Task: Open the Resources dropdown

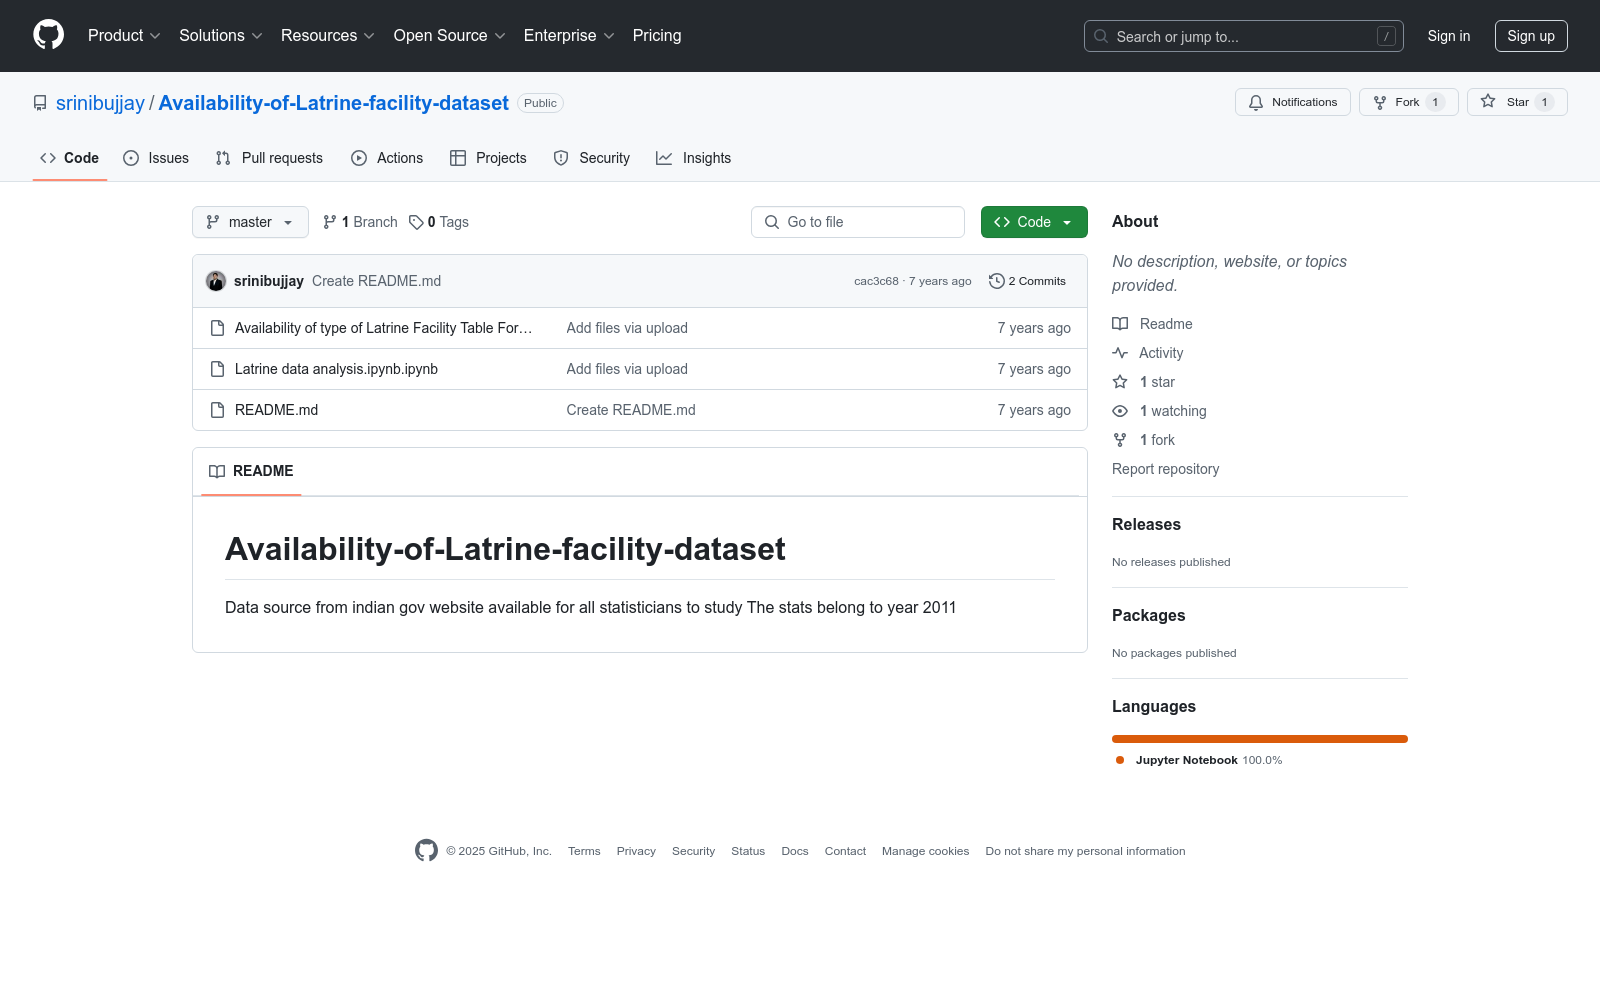Action: 328,36
